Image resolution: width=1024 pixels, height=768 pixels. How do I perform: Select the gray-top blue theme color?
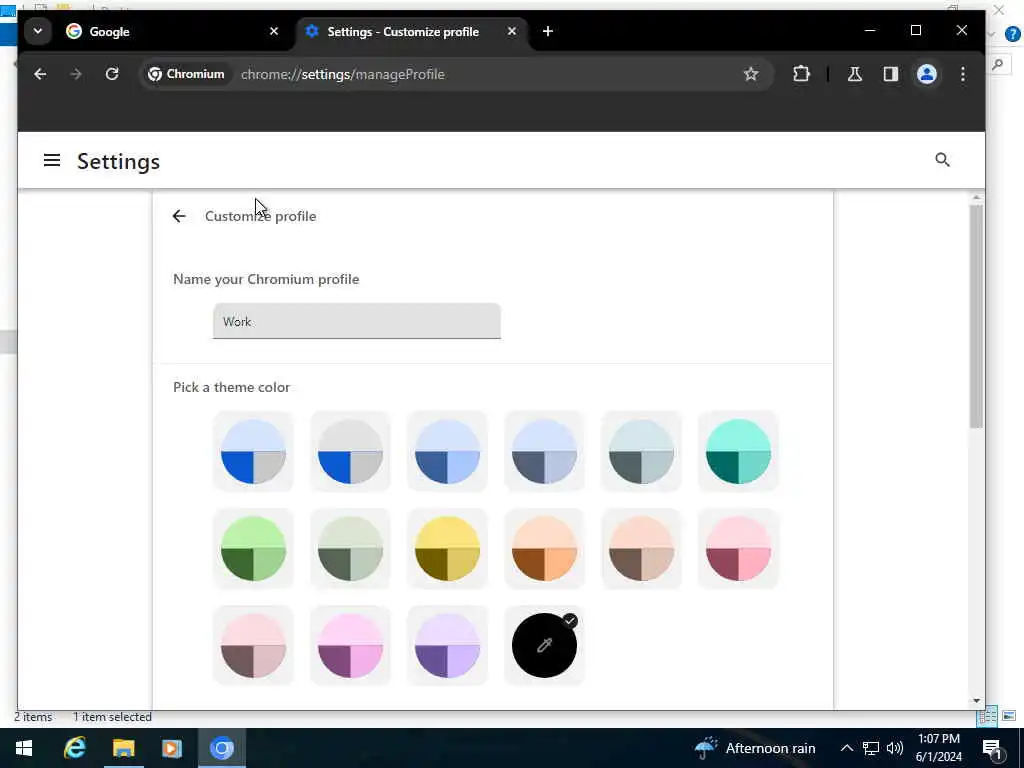[350, 451]
